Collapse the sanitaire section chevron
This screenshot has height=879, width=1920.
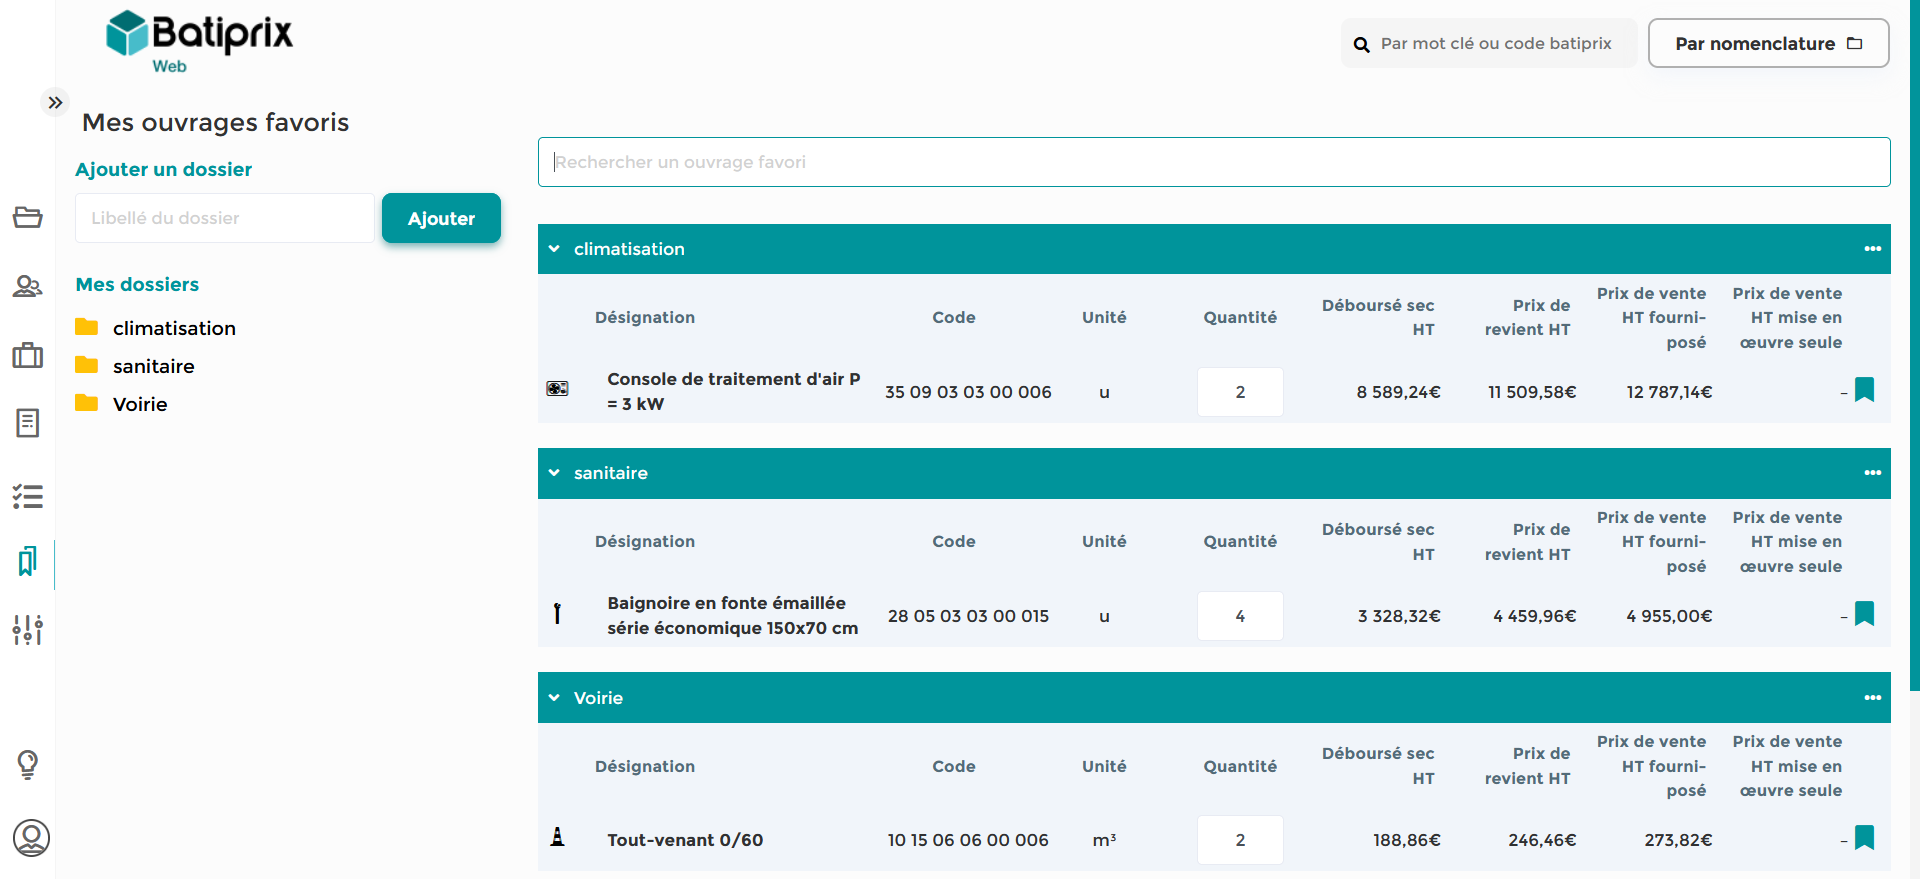point(554,473)
